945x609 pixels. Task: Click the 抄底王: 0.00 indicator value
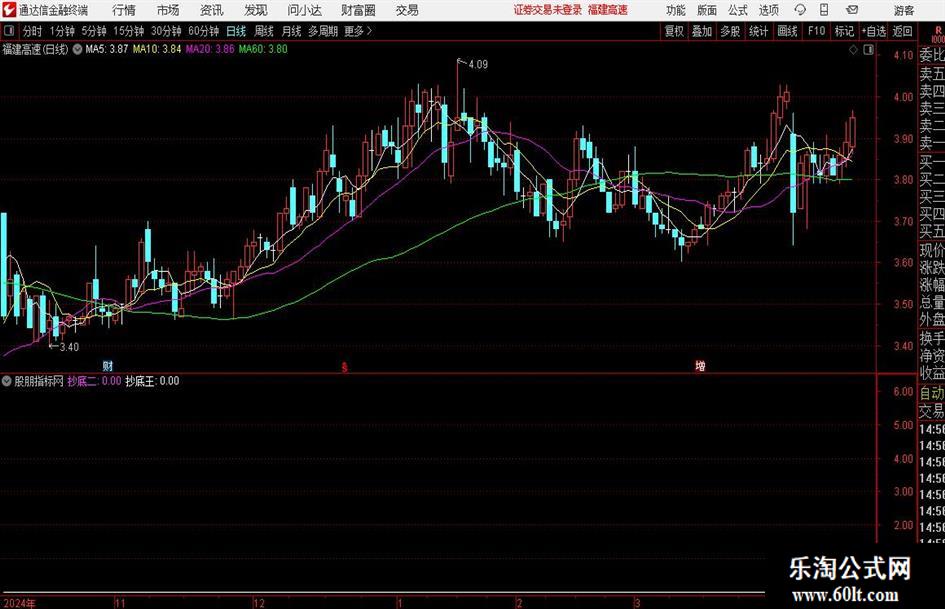(x=152, y=381)
